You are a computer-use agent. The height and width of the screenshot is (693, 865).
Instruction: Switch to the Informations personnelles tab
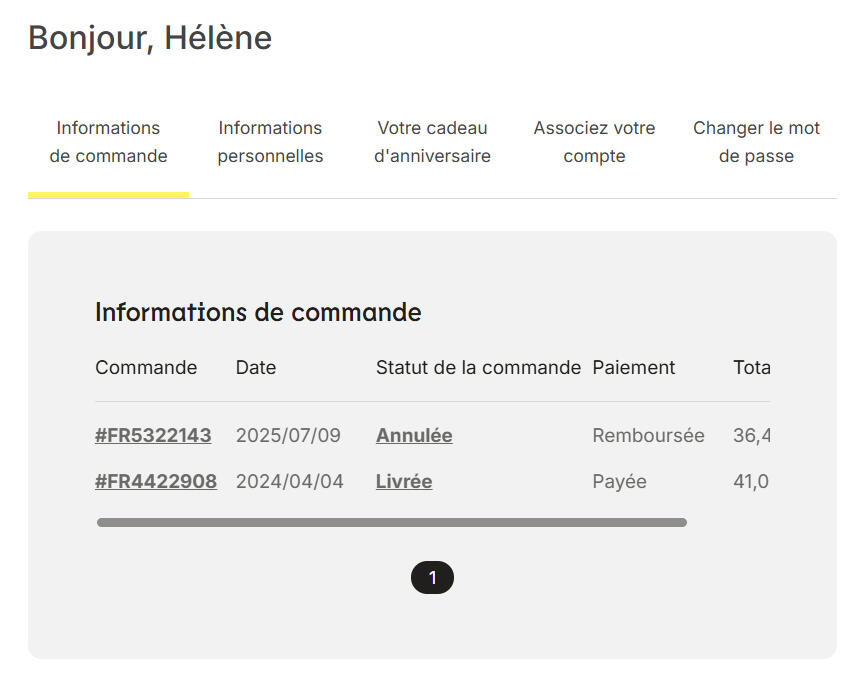(270, 142)
